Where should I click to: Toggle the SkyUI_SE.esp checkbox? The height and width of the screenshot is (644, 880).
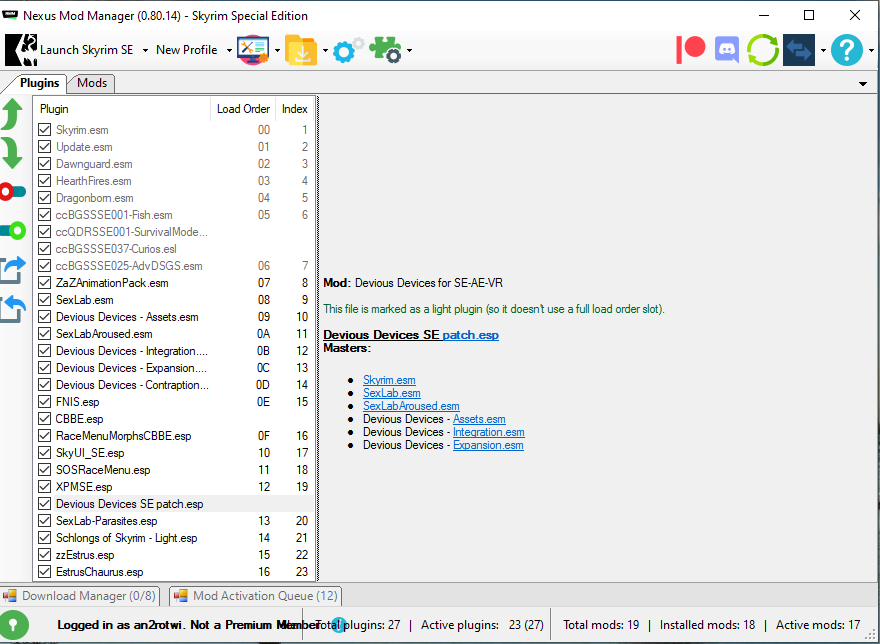[x=44, y=453]
